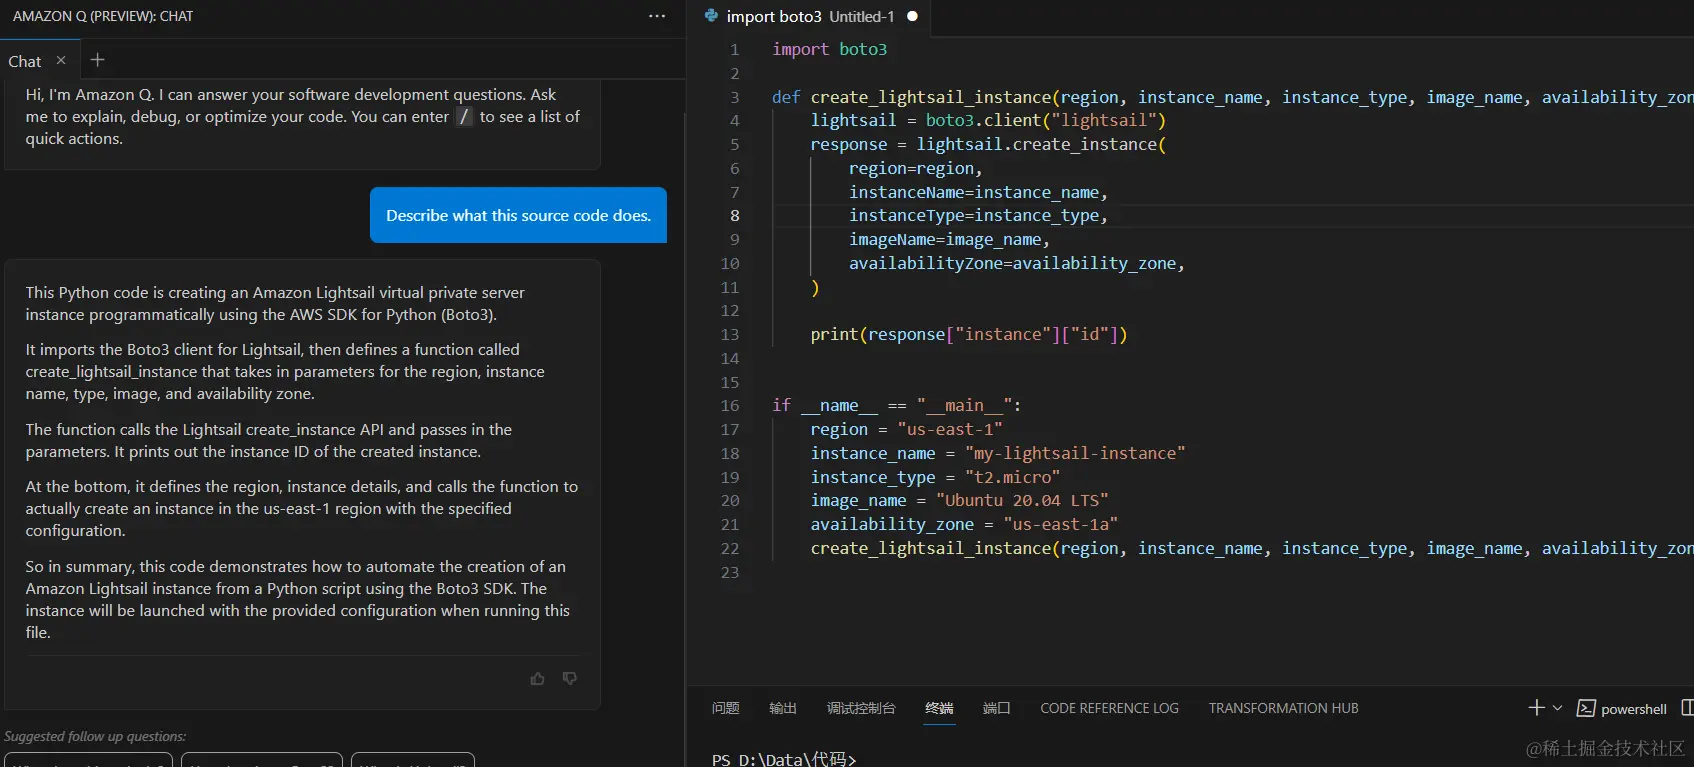Viewport: 1694px width, 767px height.
Task: Click the 'imageName=image_name,' line
Action: (x=949, y=239)
